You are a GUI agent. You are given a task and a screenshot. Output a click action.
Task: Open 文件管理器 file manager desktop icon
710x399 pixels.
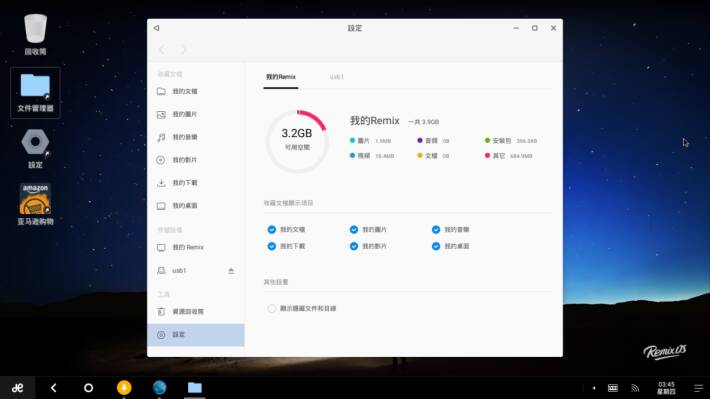tap(35, 93)
